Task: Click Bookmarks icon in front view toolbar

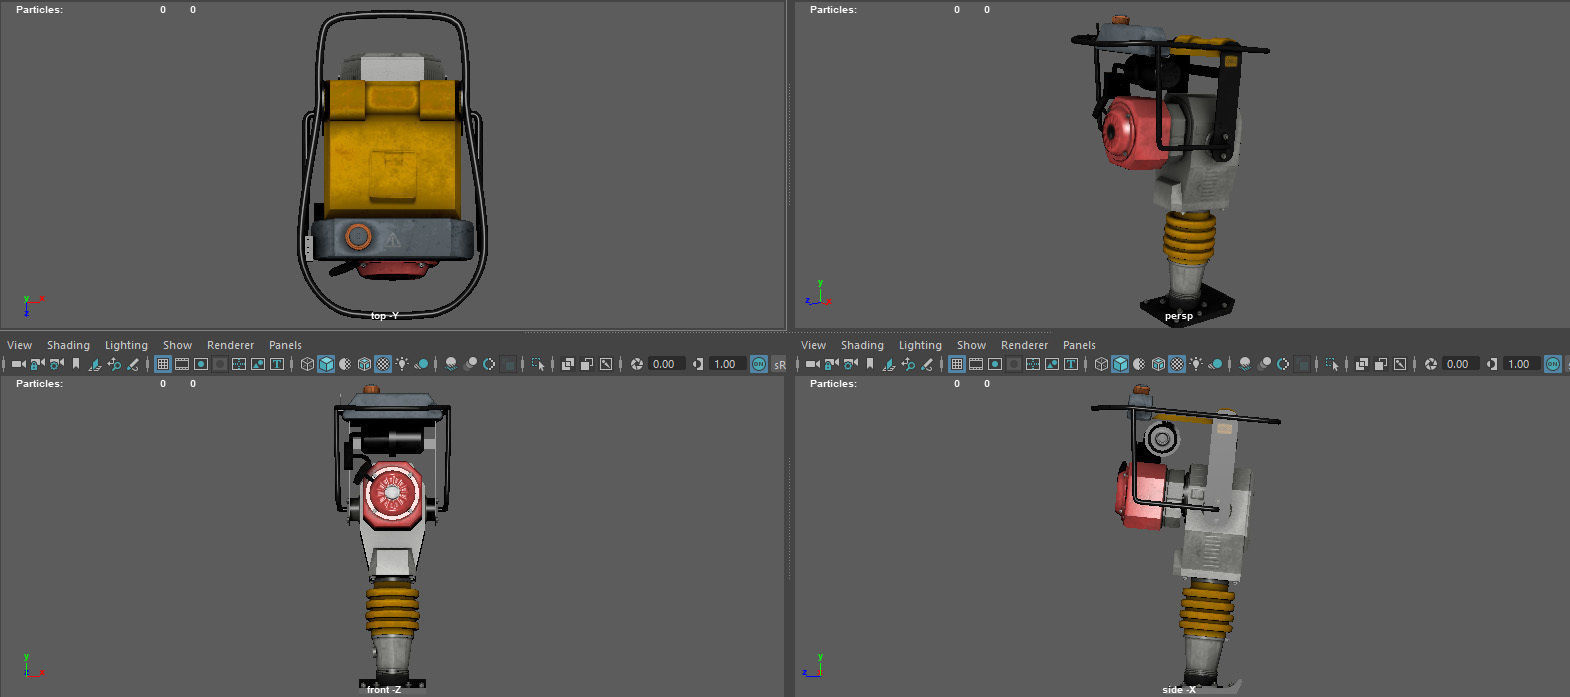Action: pos(76,364)
